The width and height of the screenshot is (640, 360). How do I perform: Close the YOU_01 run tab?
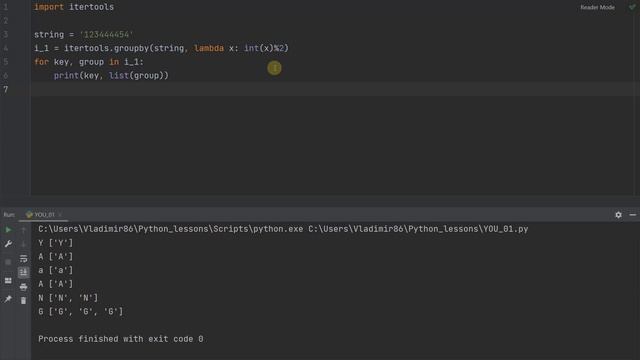tap(60, 215)
